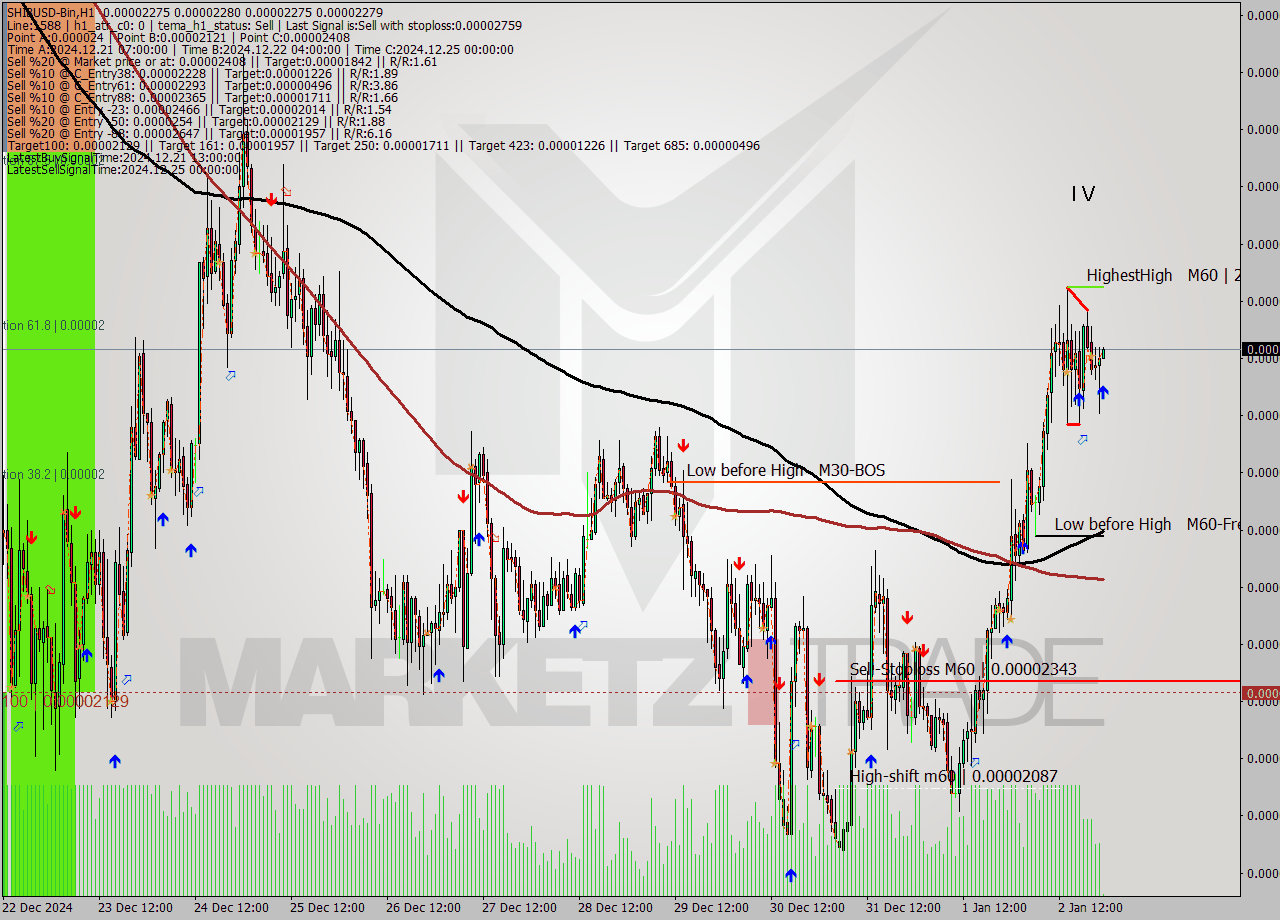Image resolution: width=1280 pixels, height=920 pixels.
Task: Select the 'HighestHigh M60' label
Action: point(1163,275)
